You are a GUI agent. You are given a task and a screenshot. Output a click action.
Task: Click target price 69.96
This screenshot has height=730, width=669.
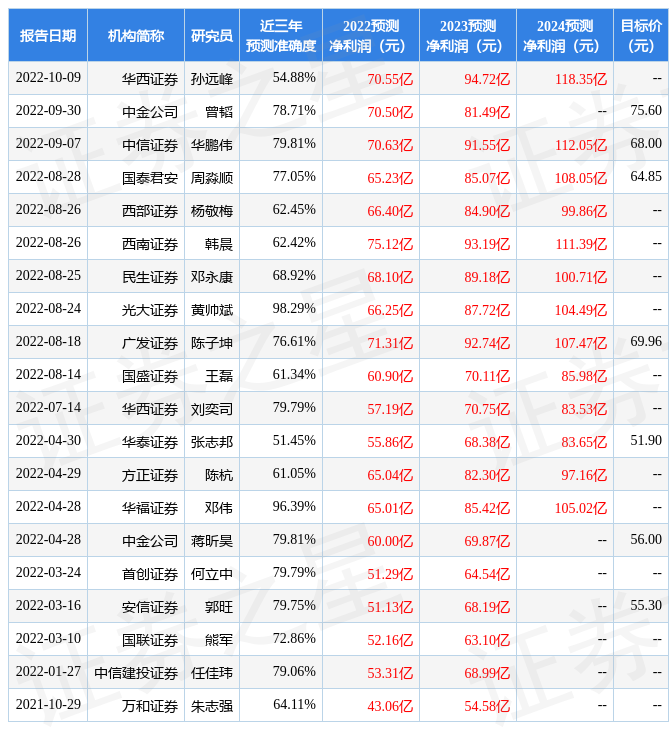click(x=646, y=342)
